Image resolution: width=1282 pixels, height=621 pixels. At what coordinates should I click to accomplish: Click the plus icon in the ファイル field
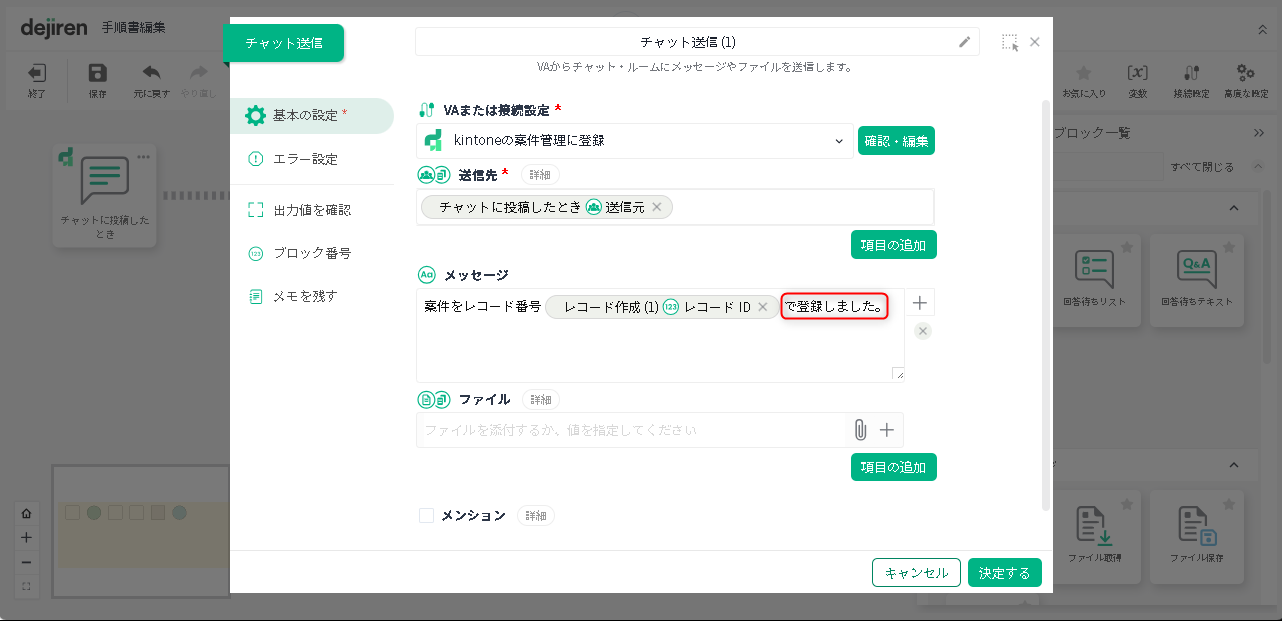pyautogui.click(x=886, y=430)
